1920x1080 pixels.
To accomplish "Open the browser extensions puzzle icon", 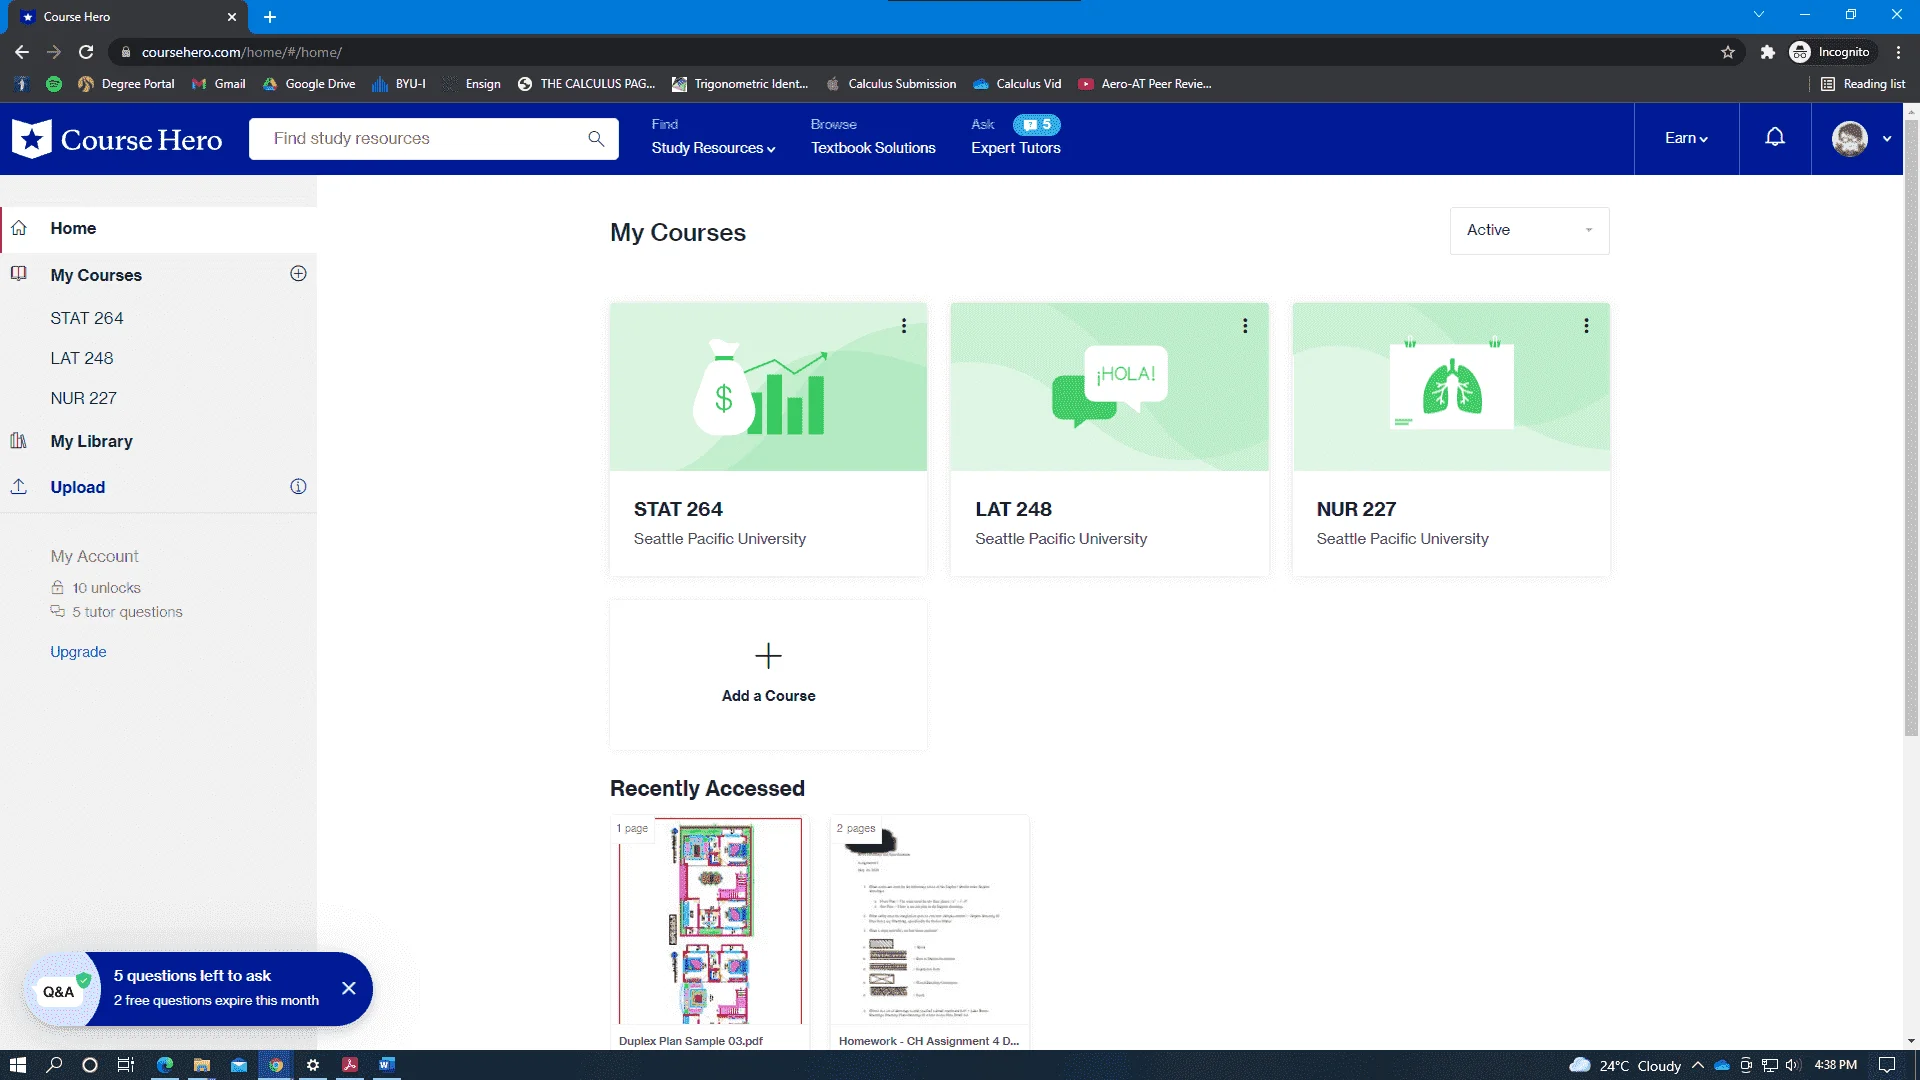I will pos(1768,52).
